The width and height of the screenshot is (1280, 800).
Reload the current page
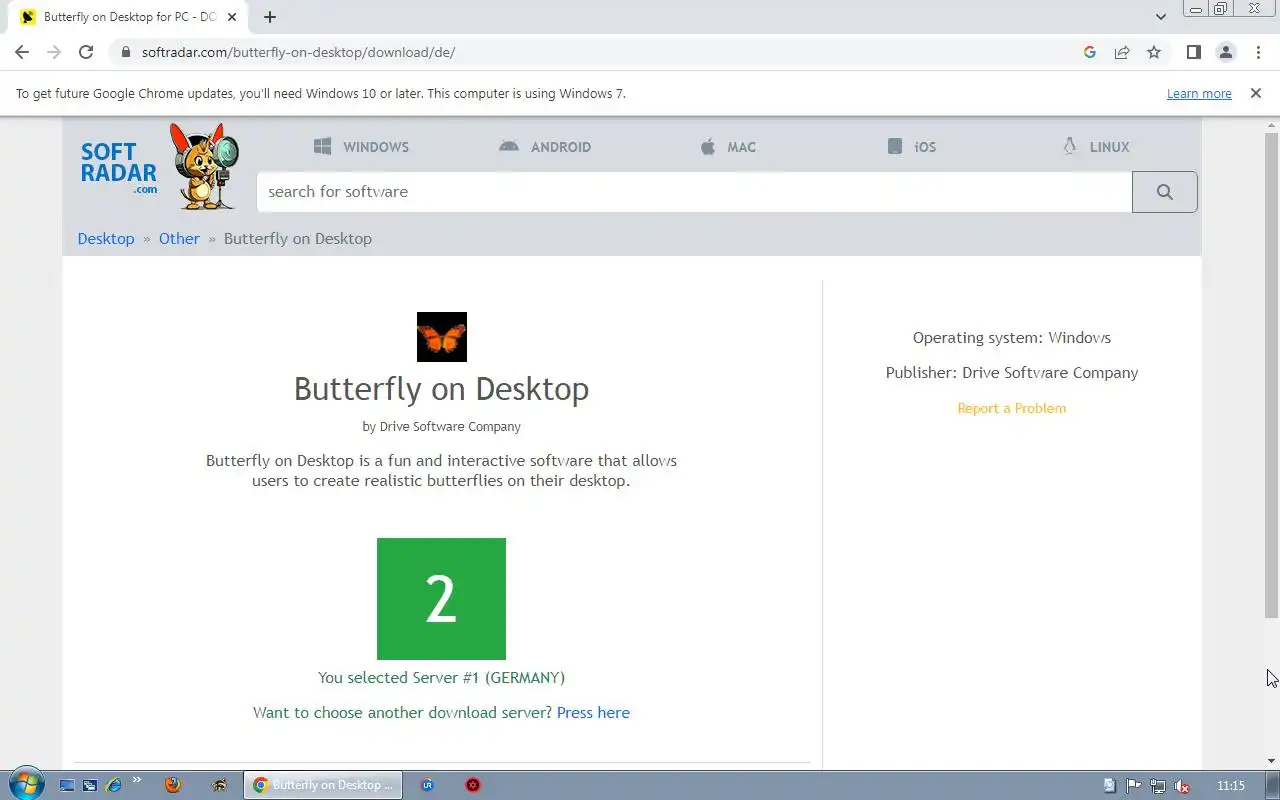[86, 52]
